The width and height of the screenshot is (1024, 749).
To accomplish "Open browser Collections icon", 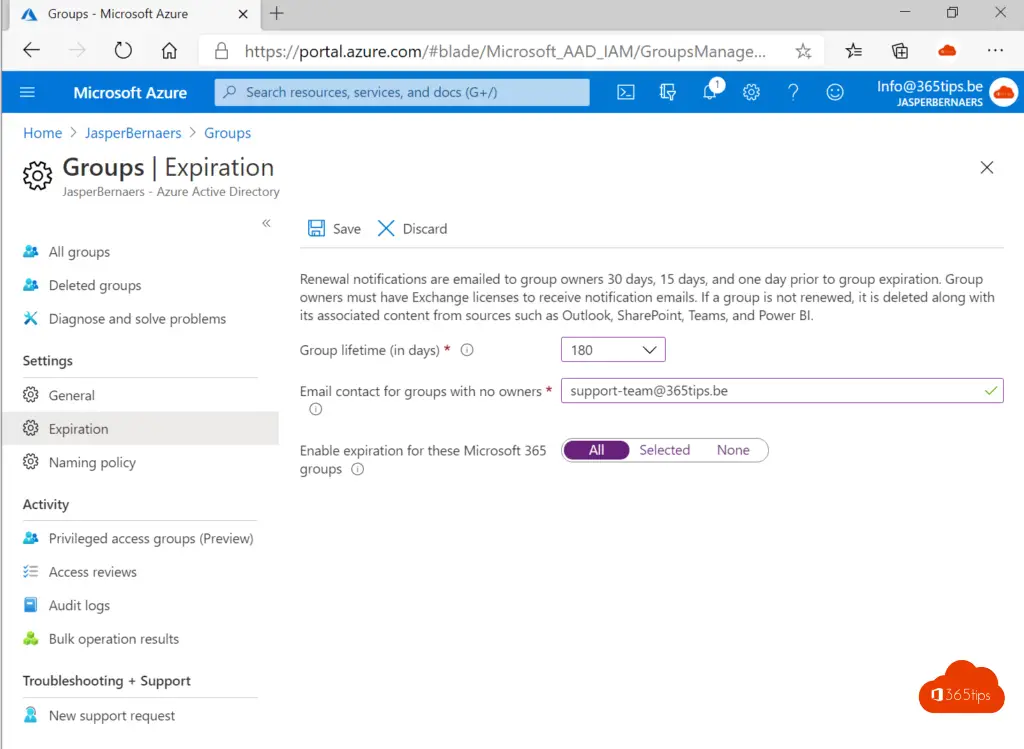I will 900,51.
